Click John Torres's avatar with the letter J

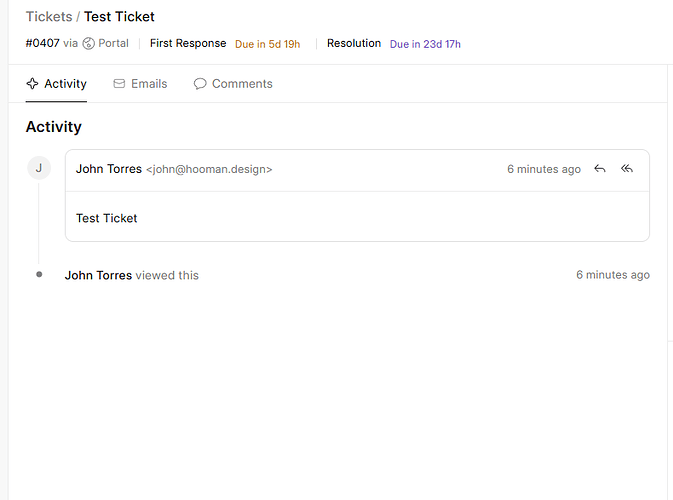coord(39,168)
